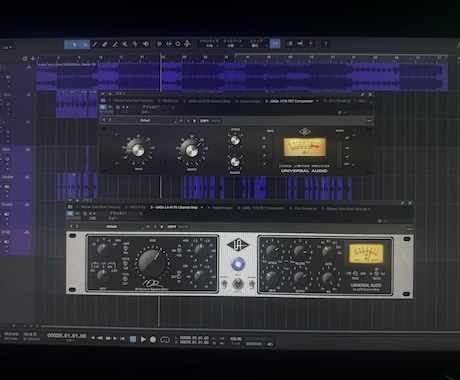This screenshot has height=380, width=460.
Task: Open dropdown arrow next to LA-6176 tab
Action: (202, 207)
